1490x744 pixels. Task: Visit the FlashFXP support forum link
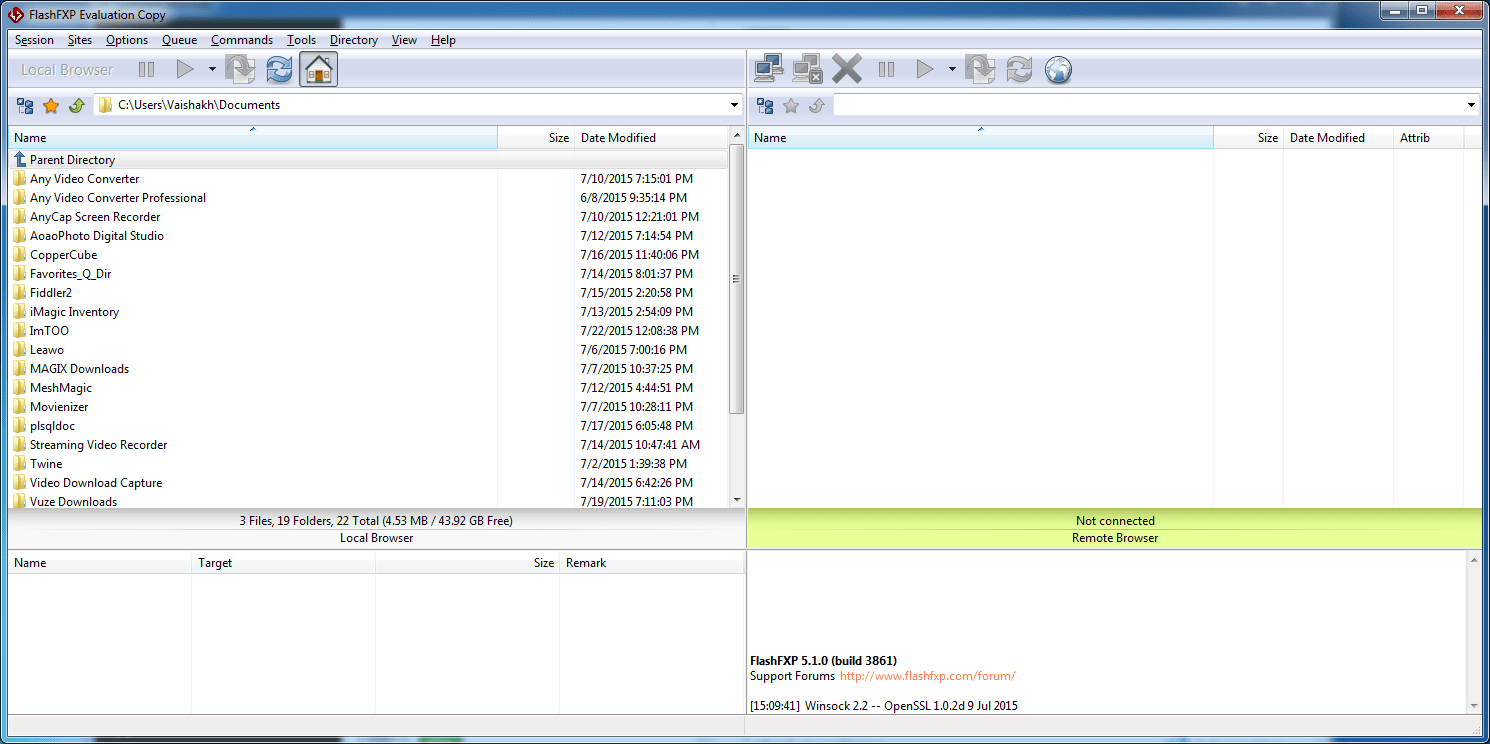point(927,676)
